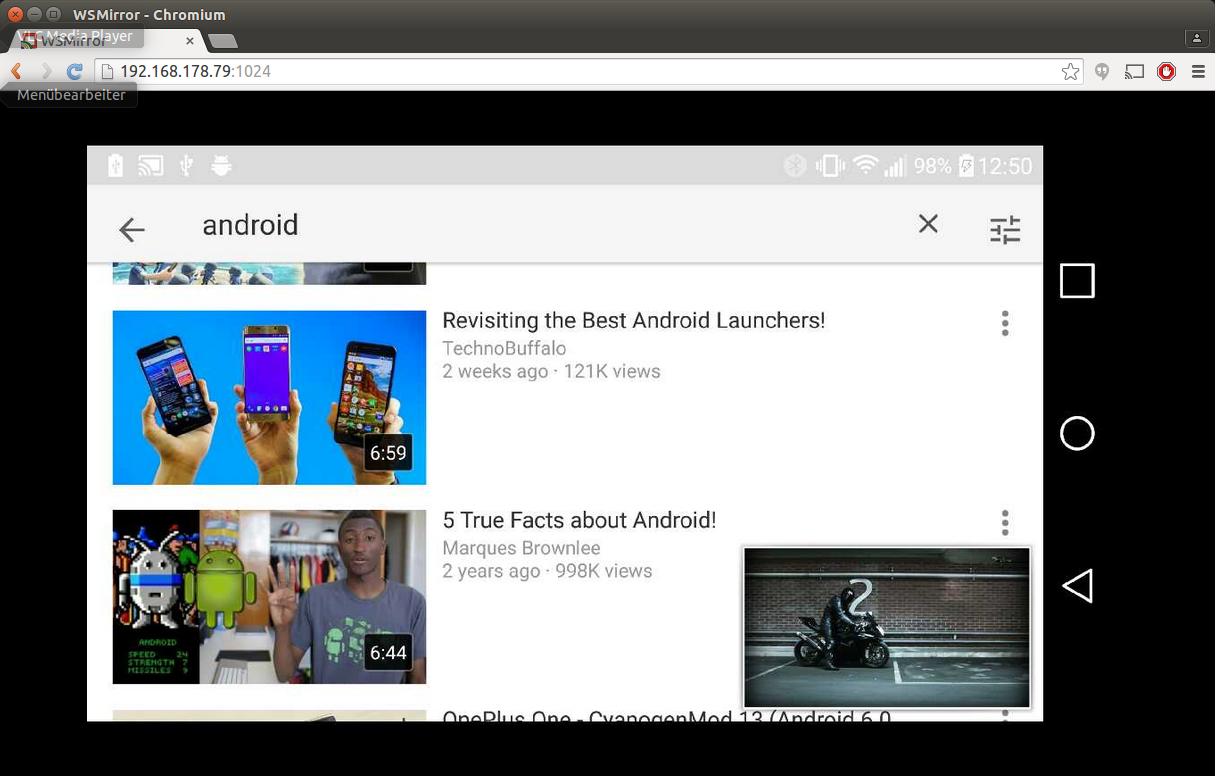Tap the 12:50 clock in status bar

(x=1005, y=166)
